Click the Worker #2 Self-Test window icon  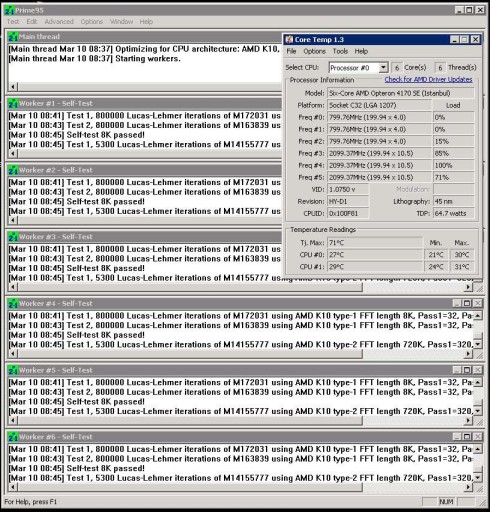click(13, 170)
